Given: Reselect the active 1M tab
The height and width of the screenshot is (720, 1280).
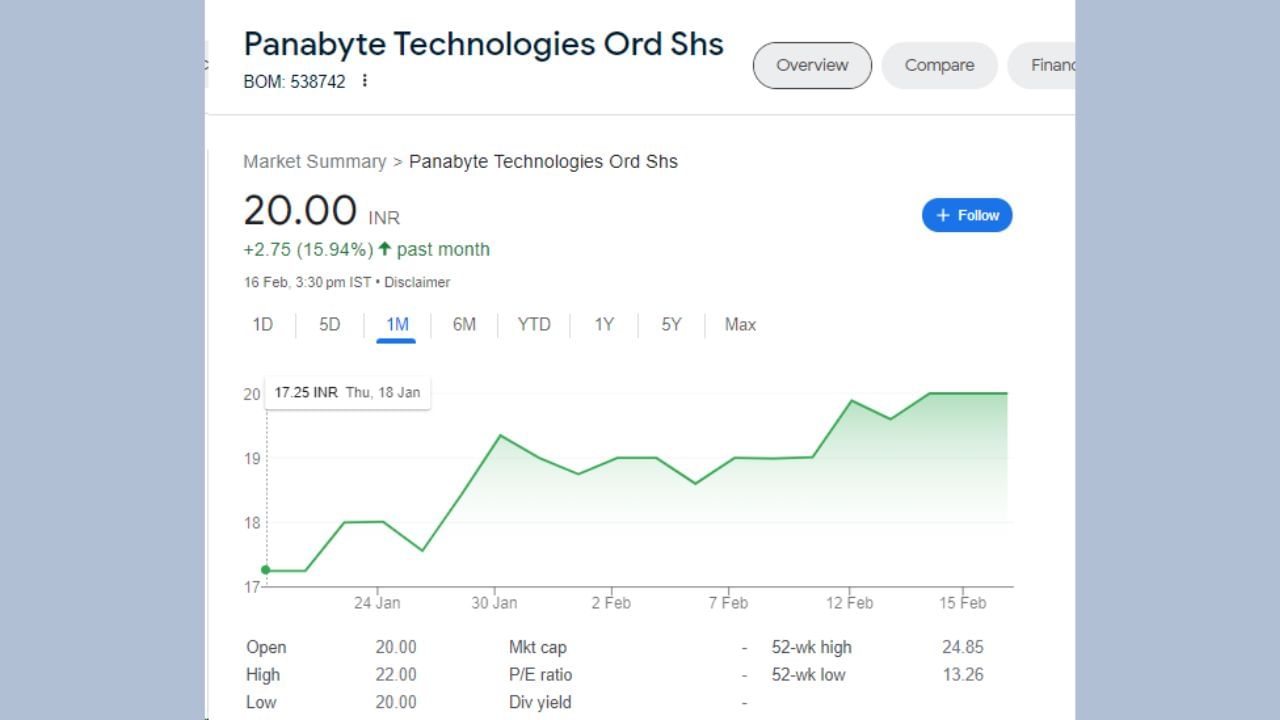Looking at the screenshot, I should coord(397,324).
